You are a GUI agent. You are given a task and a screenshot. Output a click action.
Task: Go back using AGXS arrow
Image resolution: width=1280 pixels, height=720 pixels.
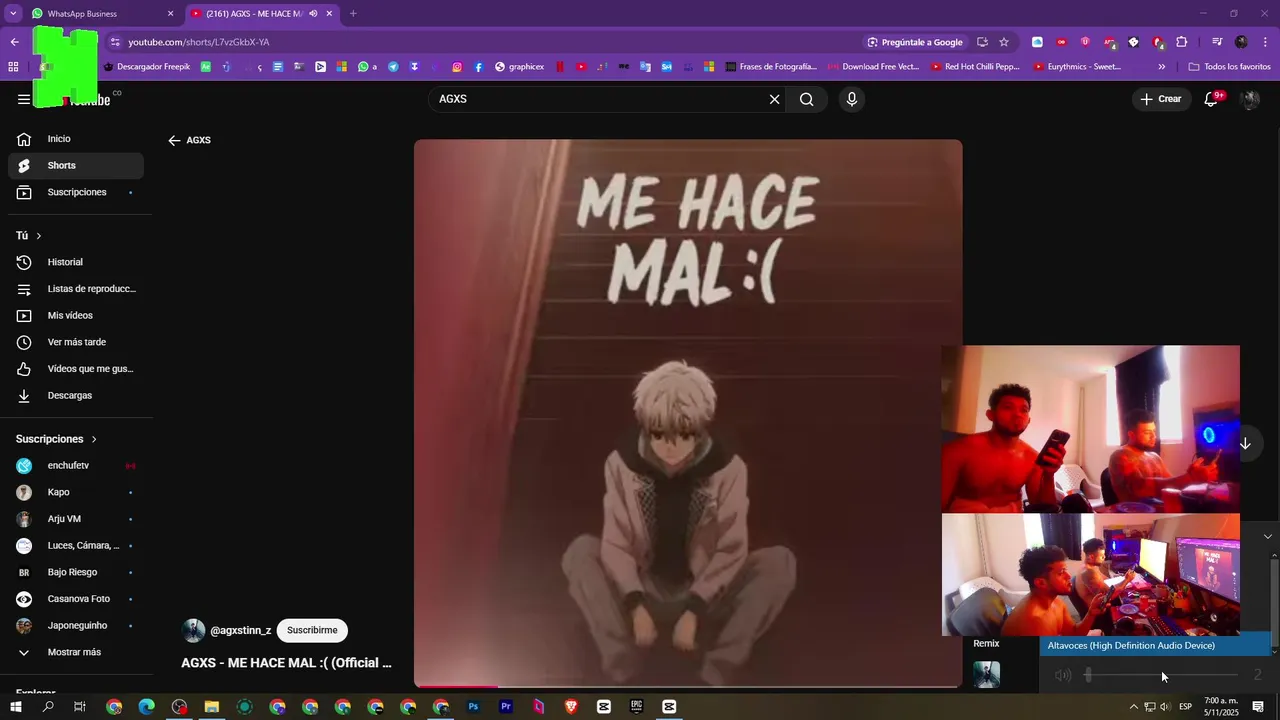(174, 140)
